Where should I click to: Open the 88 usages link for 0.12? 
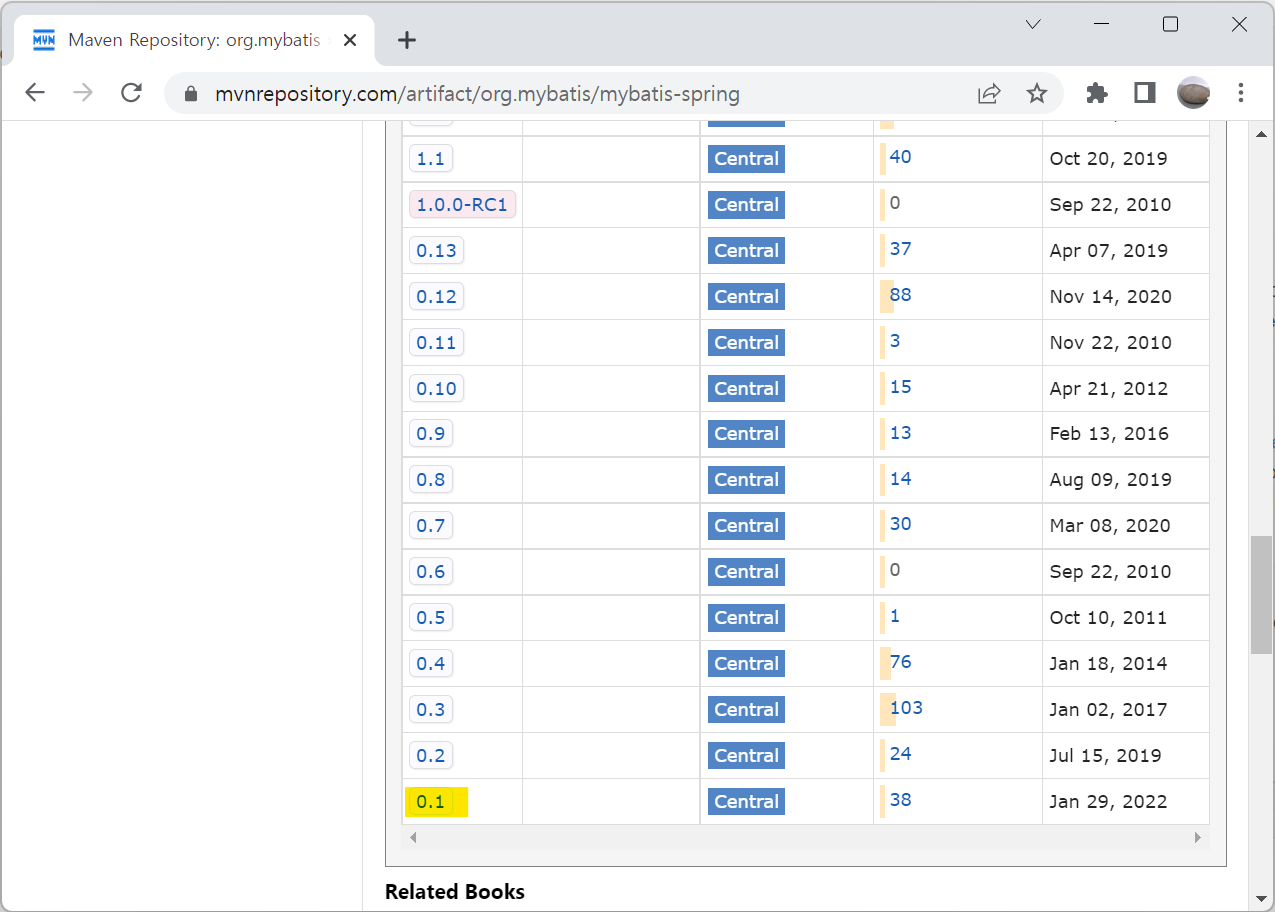(900, 295)
